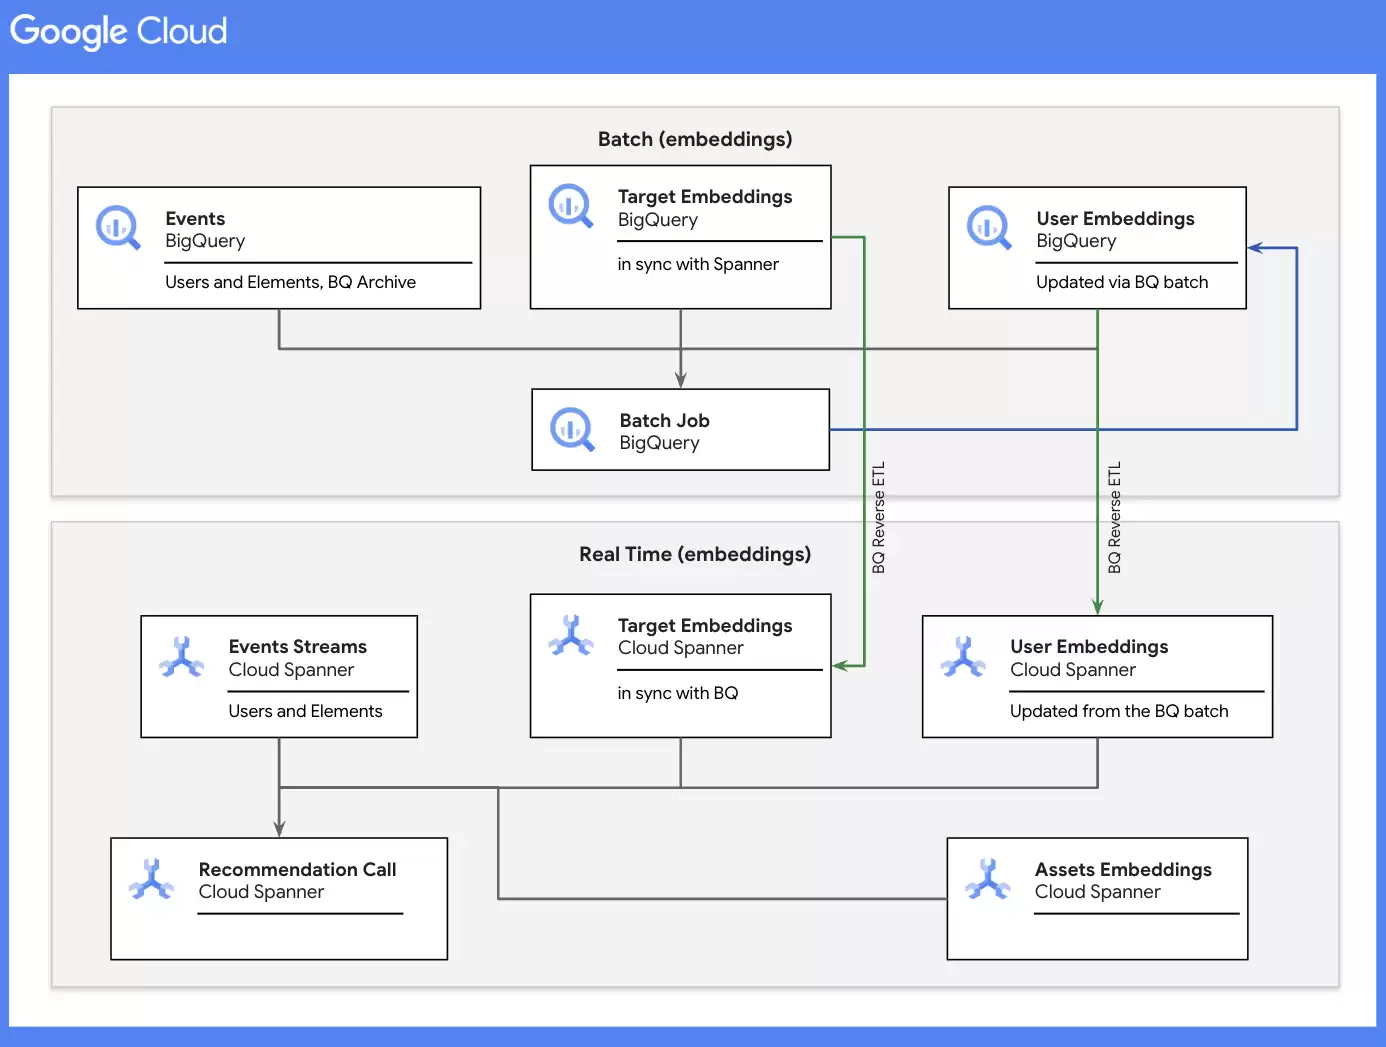1386x1047 pixels.
Task: Click Spanner icon beside 'in sync with BQ'
Action: (x=571, y=636)
